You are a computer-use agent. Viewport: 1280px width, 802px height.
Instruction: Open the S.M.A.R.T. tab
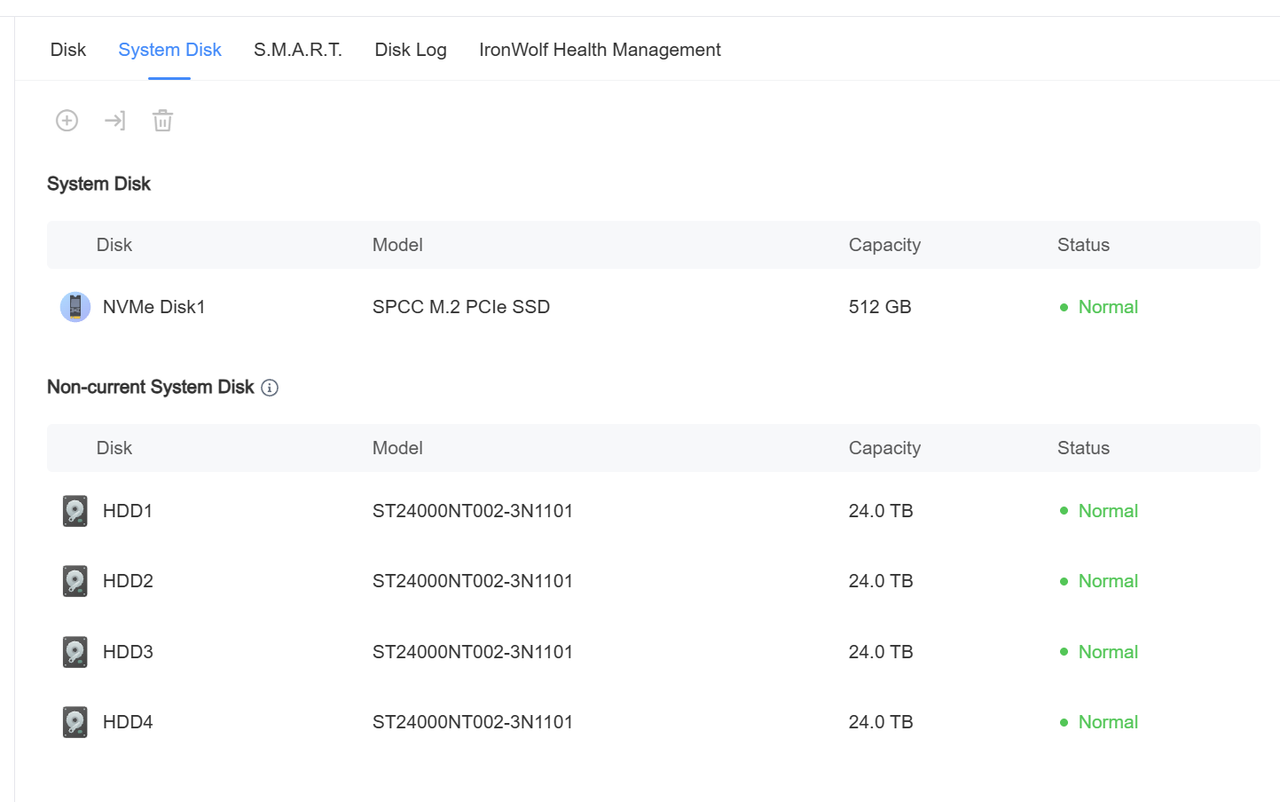(x=298, y=50)
